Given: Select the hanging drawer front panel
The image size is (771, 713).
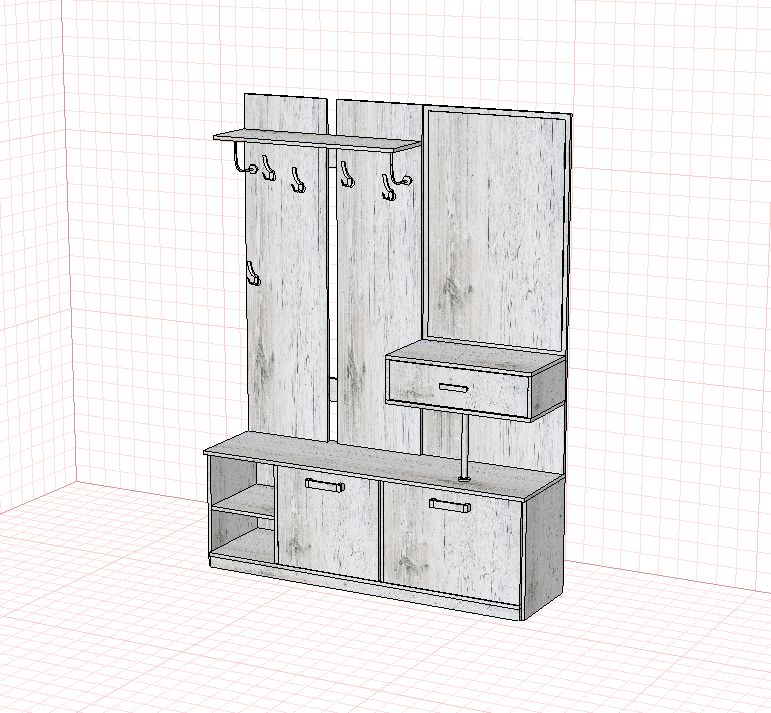Looking at the screenshot, I should click(x=459, y=388).
